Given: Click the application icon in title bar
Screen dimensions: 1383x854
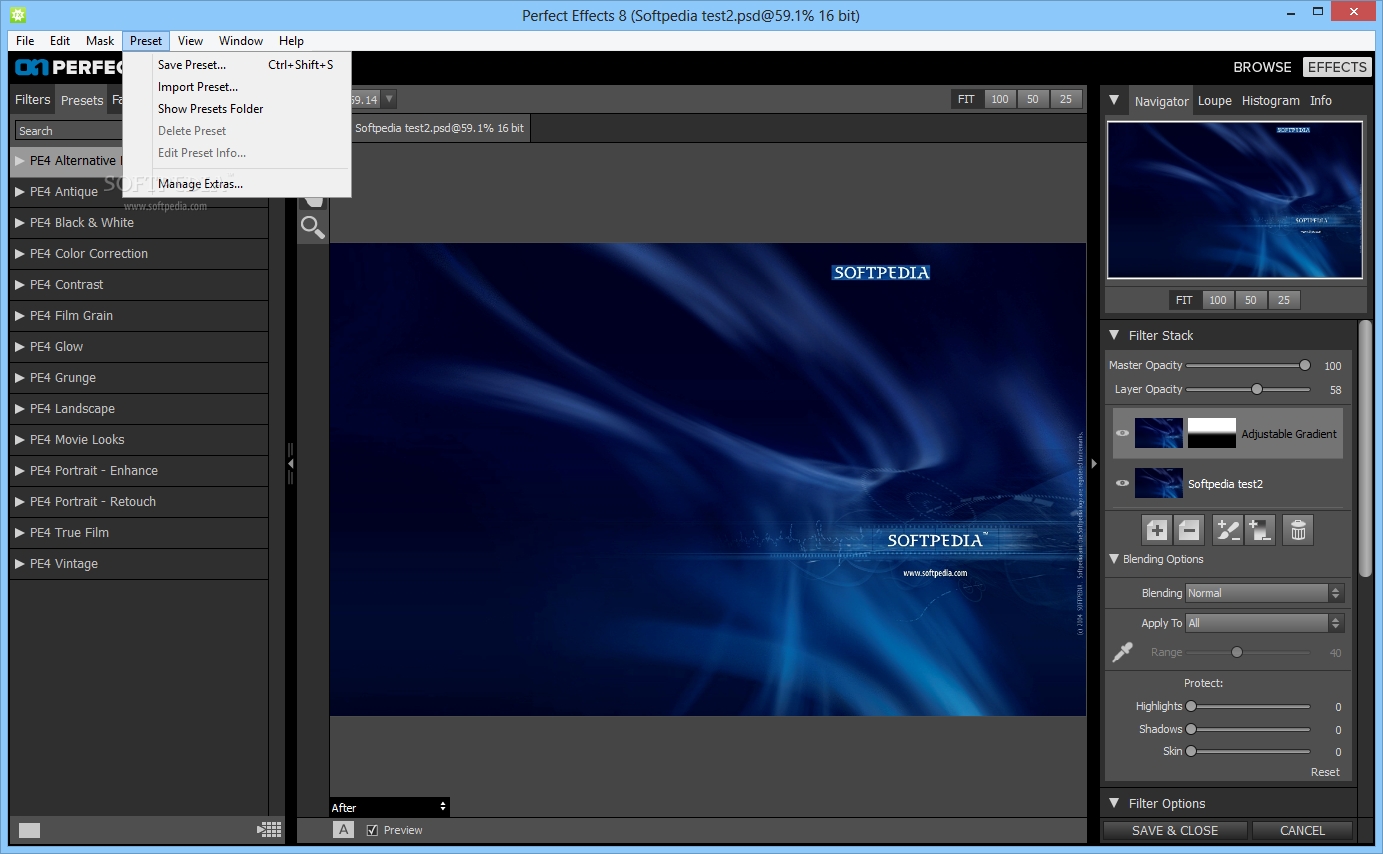Looking at the screenshot, I should pyautogui.click(x=18, y=15).
